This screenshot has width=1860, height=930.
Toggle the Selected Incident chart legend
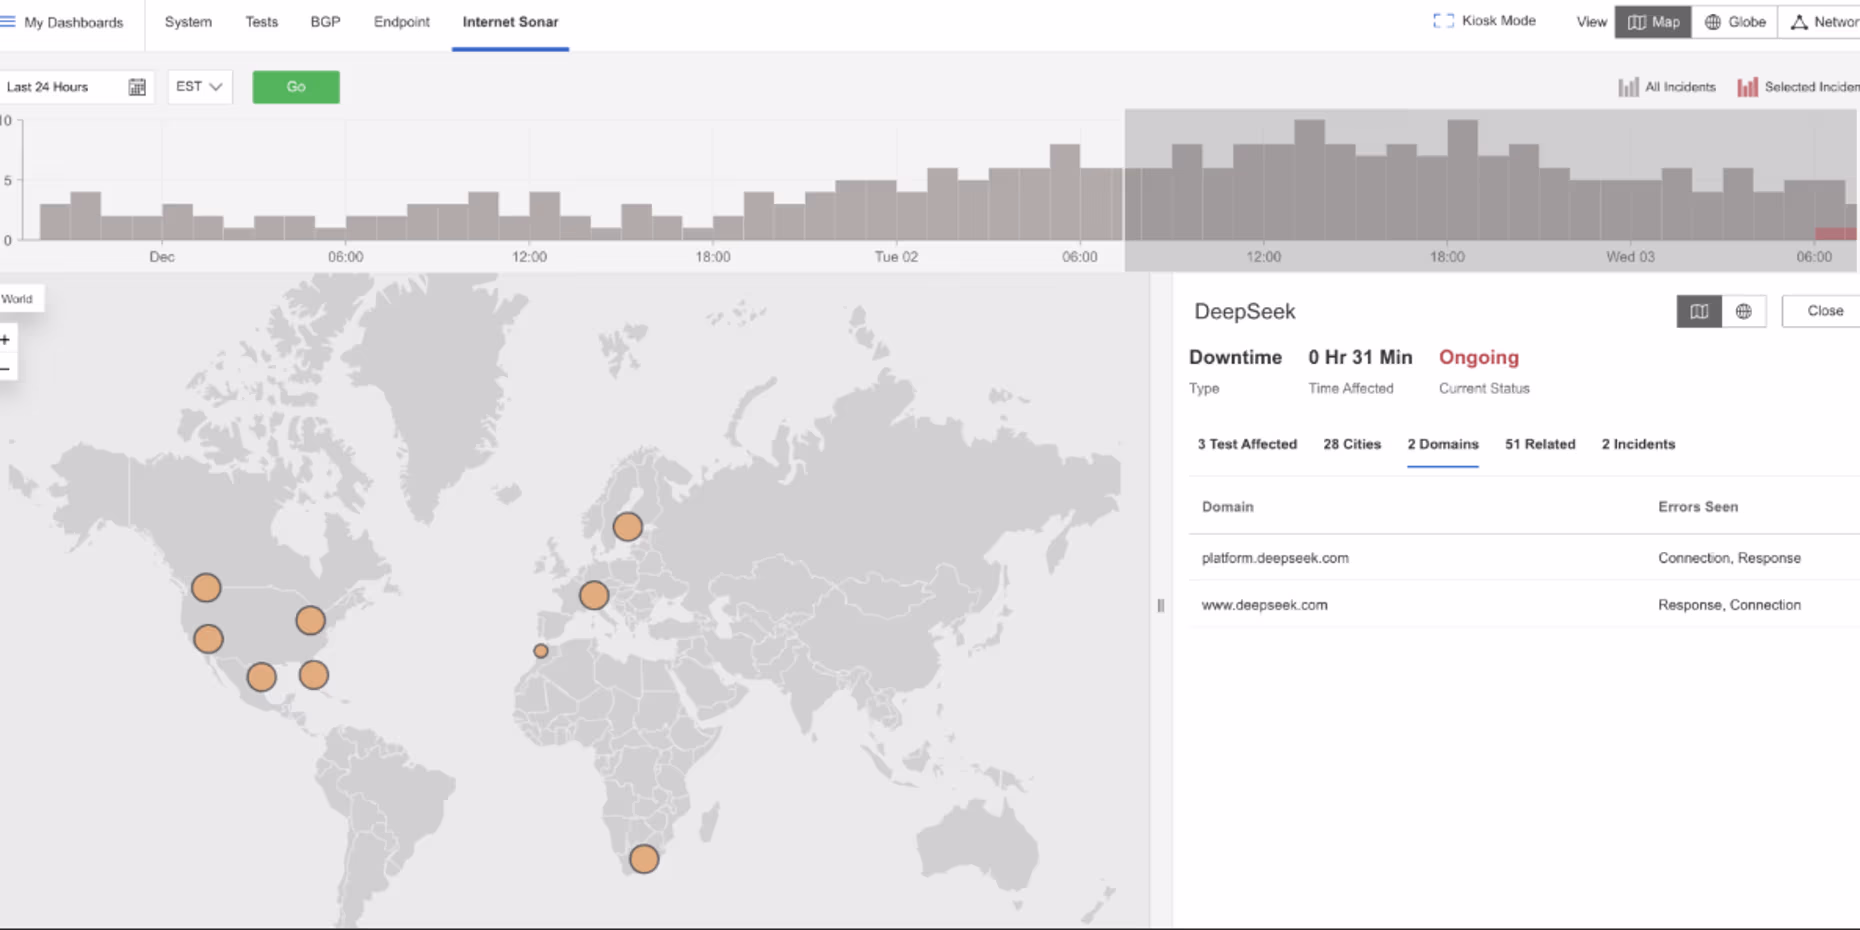(1798, 87)
